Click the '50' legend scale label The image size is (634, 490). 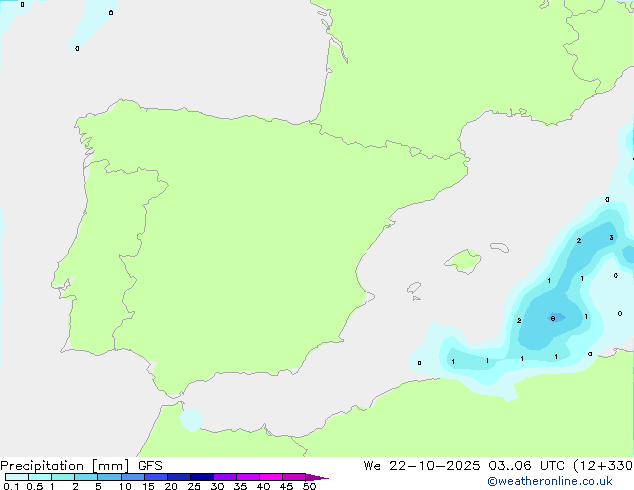pos(309,486)
